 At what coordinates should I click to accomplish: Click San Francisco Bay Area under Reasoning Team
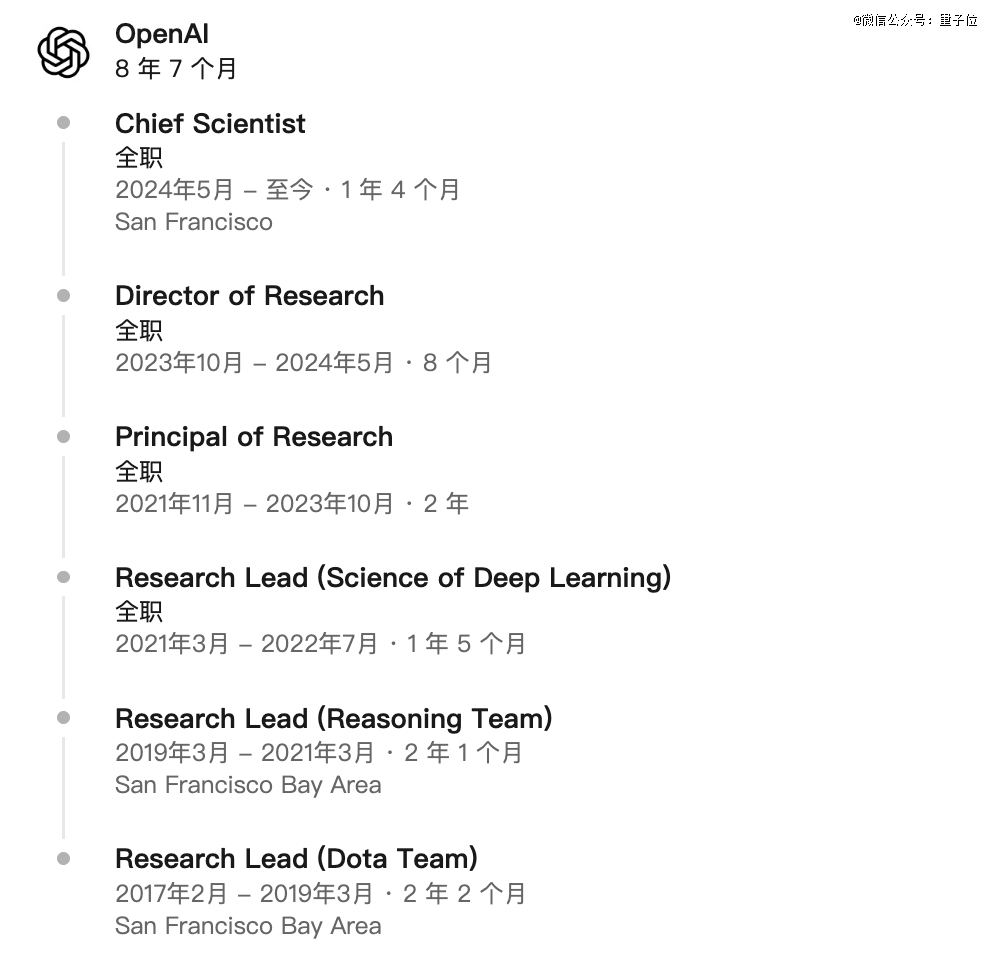pos(248,785)
